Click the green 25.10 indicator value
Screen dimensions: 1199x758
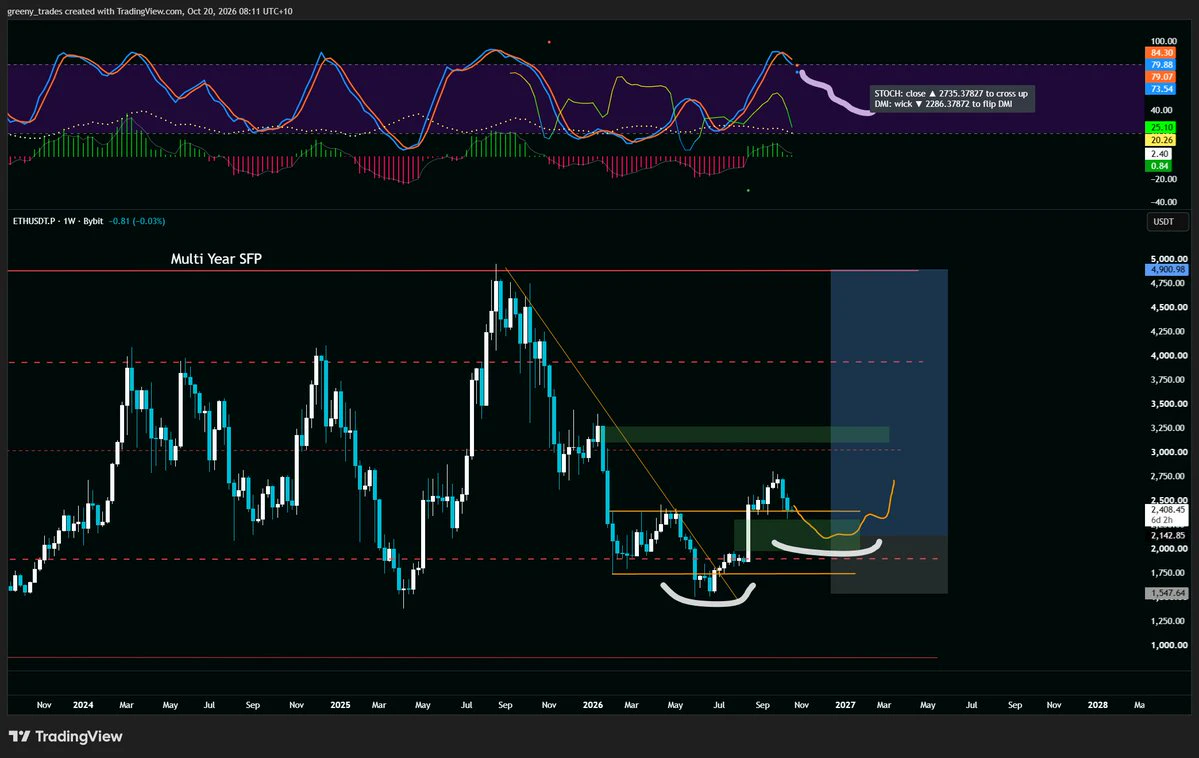[x=1161, y=128]
